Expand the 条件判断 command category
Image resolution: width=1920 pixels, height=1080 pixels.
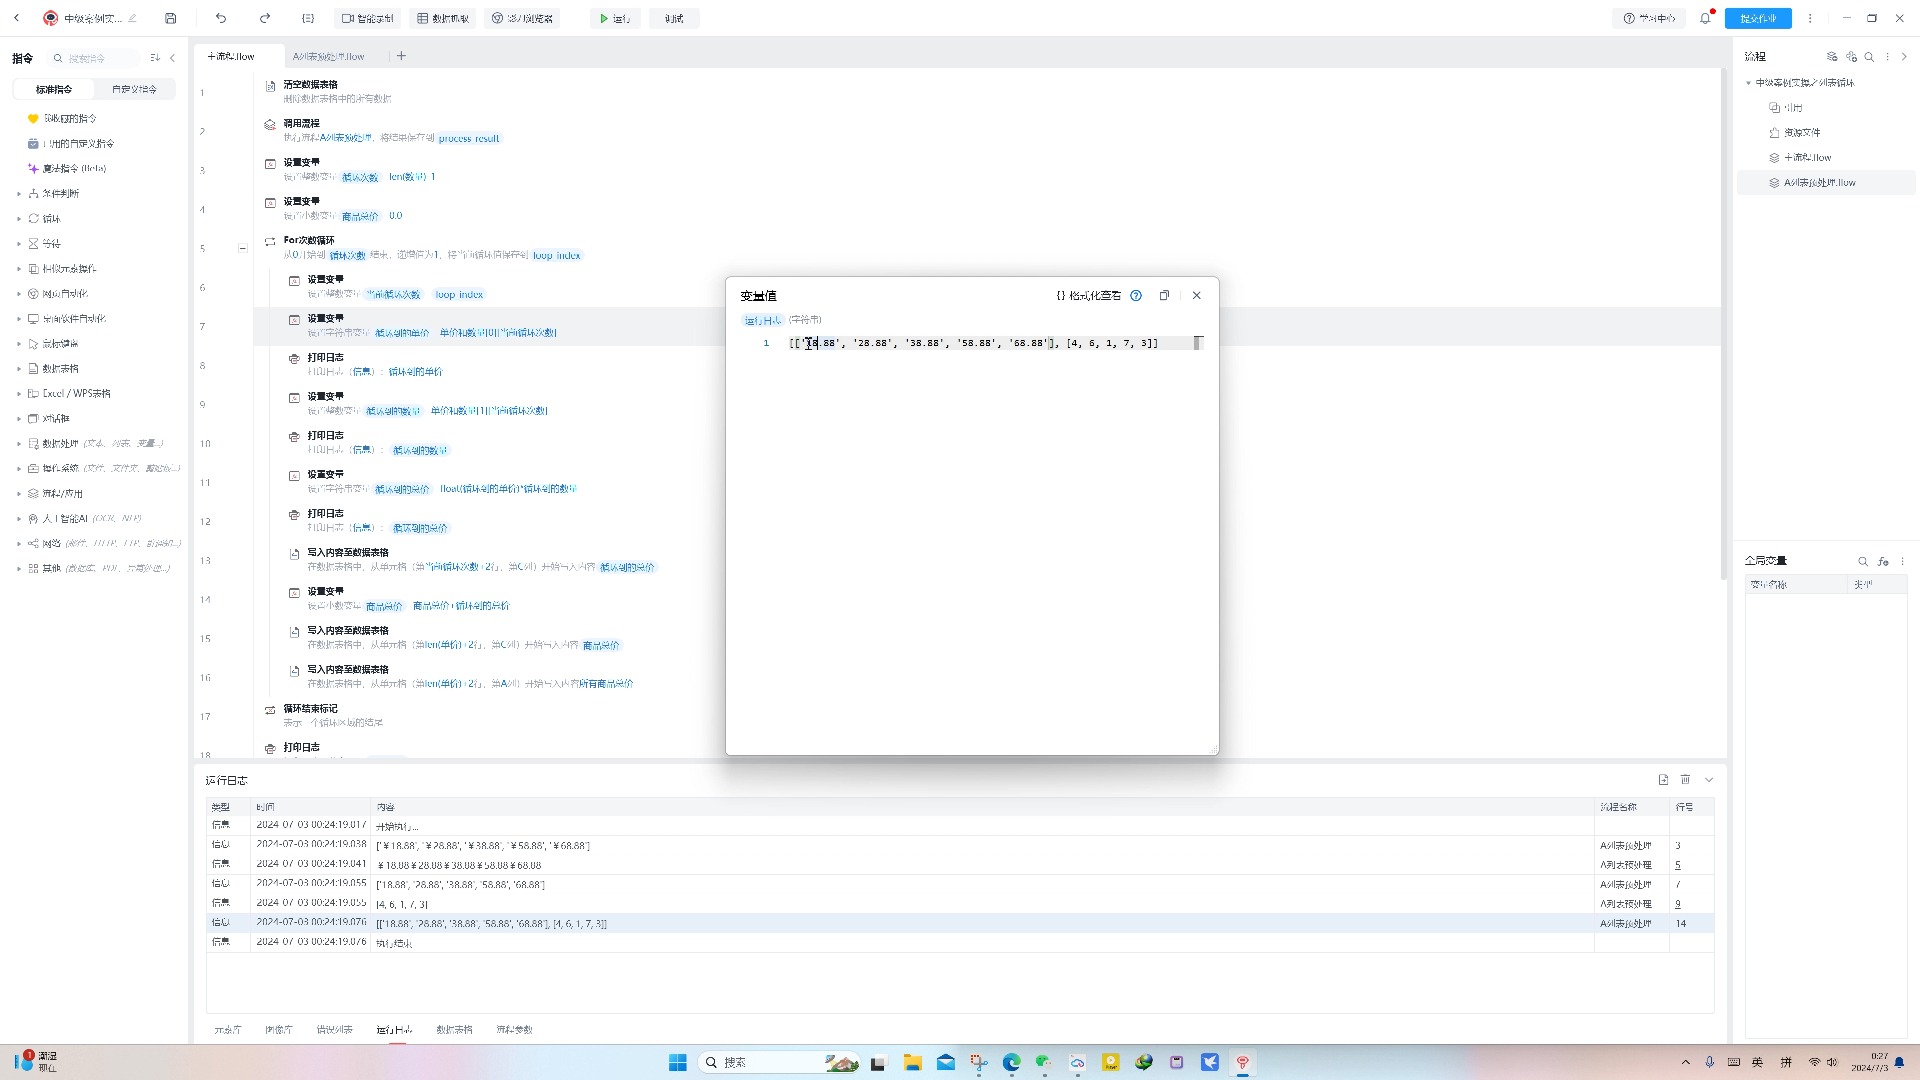pyautogui.click(x=60, y=193)
